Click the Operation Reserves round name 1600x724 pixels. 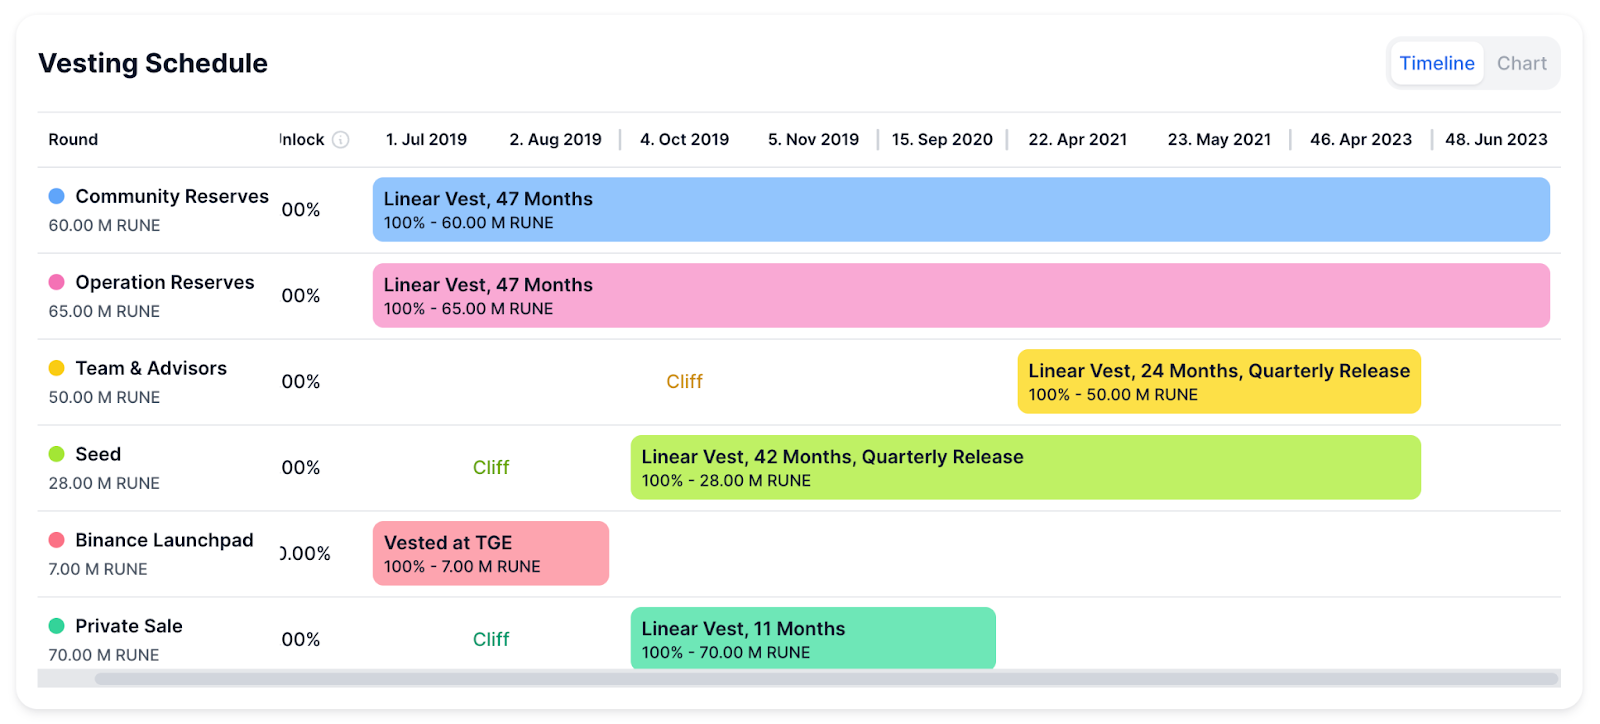(x=165, y=282)
